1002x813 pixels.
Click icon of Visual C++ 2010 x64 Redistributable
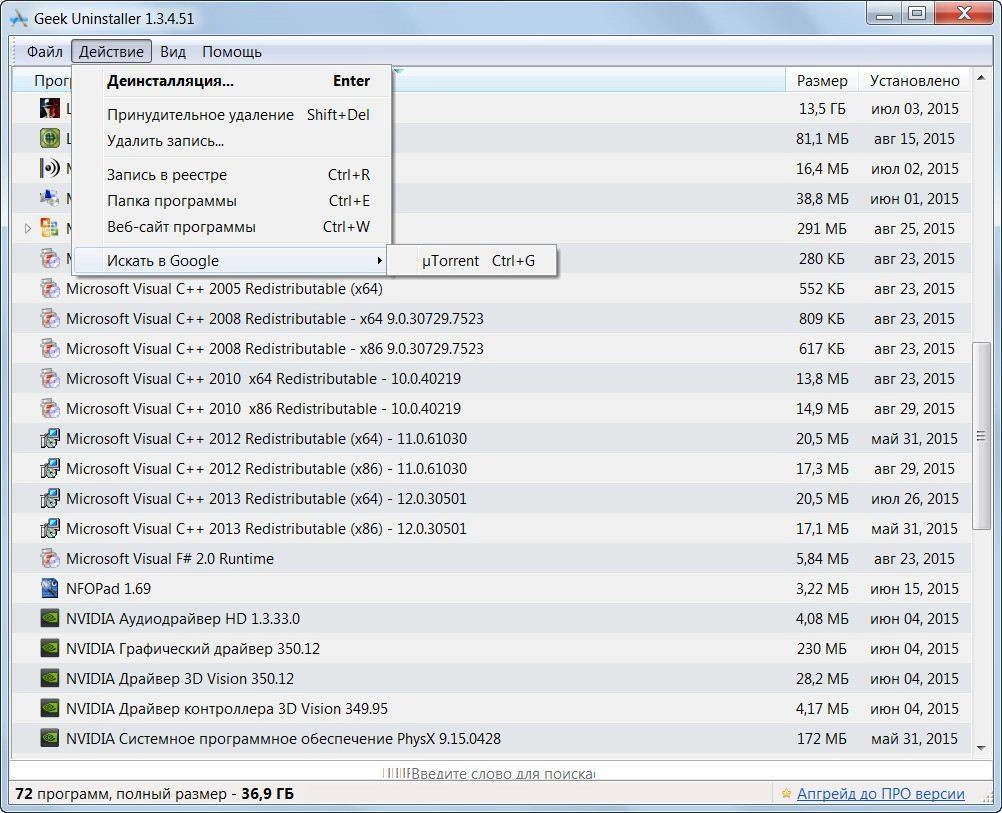point(50,379)
